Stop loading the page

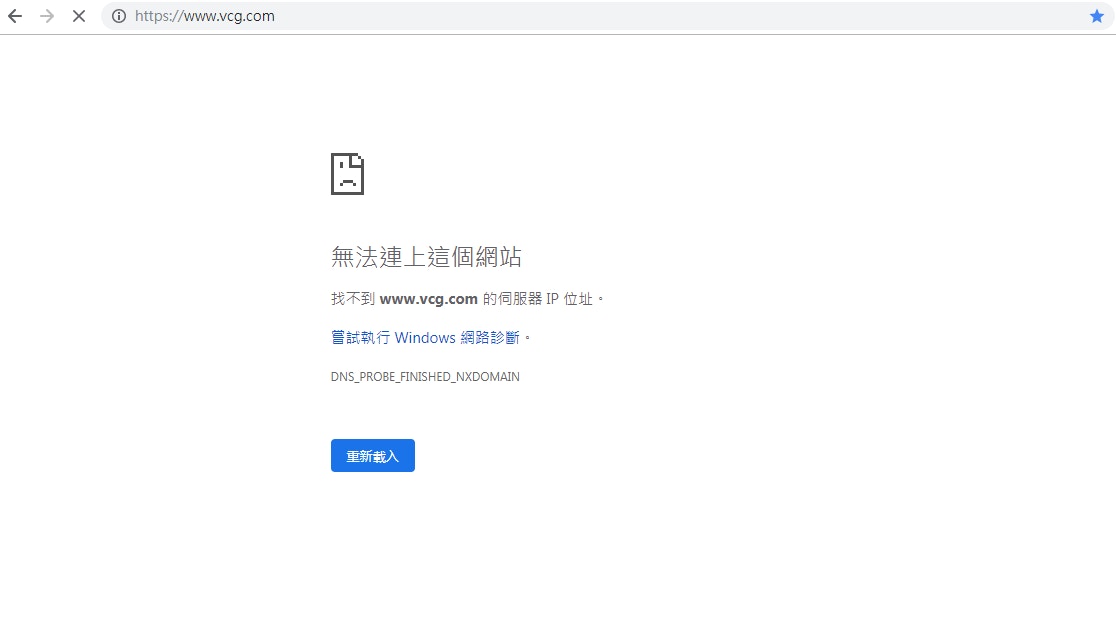(x=79, y=16)
